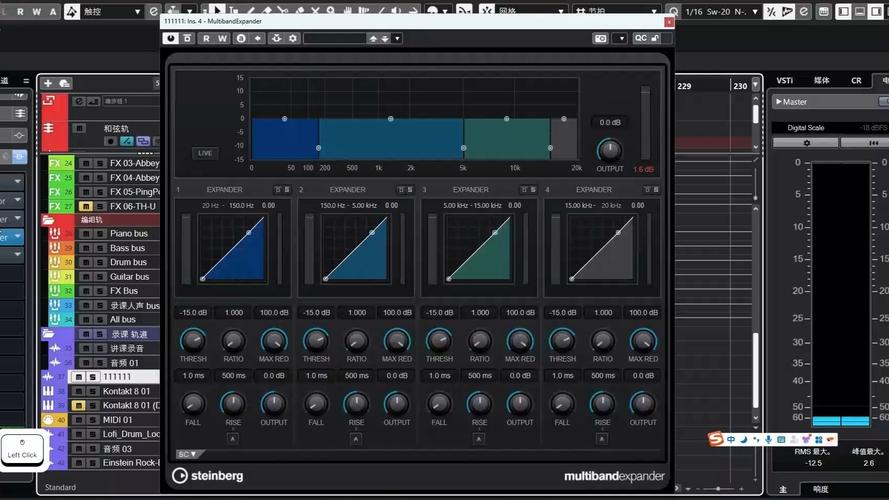The height and width of the screenshot is (500, 889).
Task: Click the plugin bypass button
Action: 186,38
